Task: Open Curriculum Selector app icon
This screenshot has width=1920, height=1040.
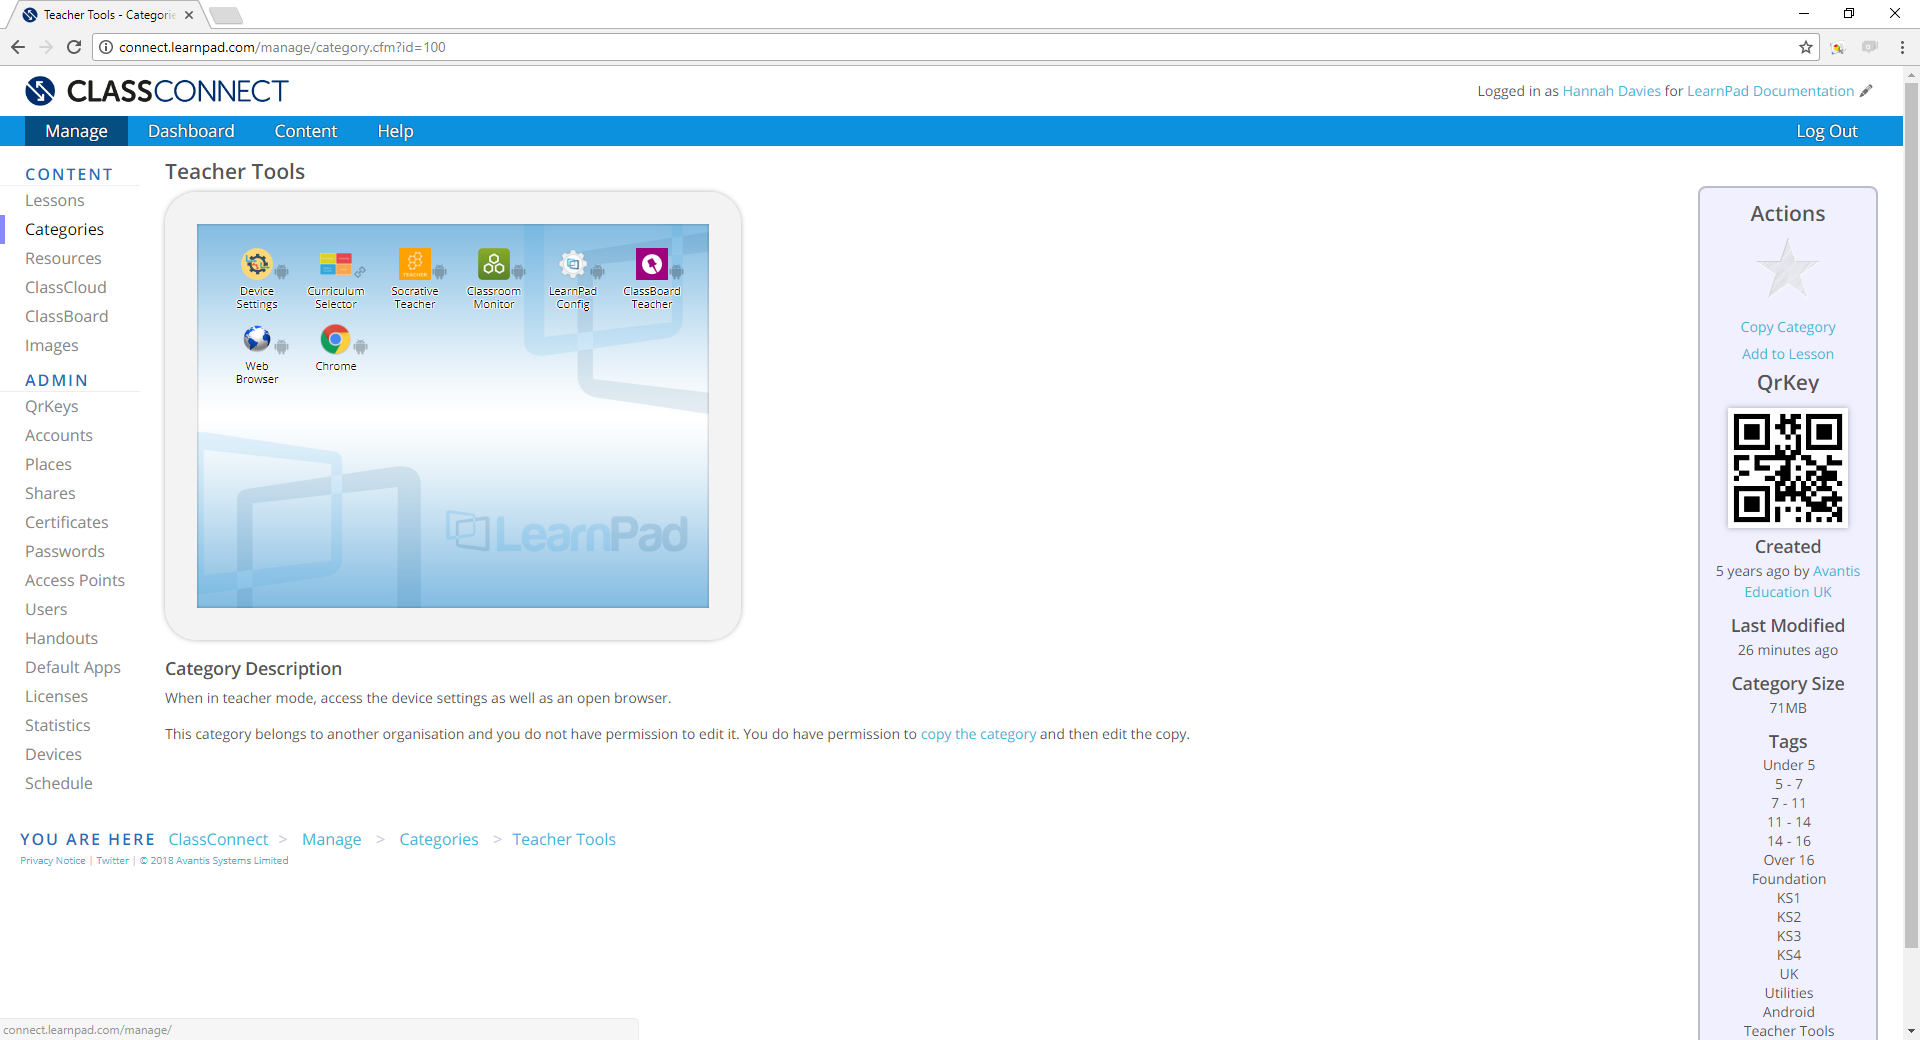Action: (x=336, y=264)
